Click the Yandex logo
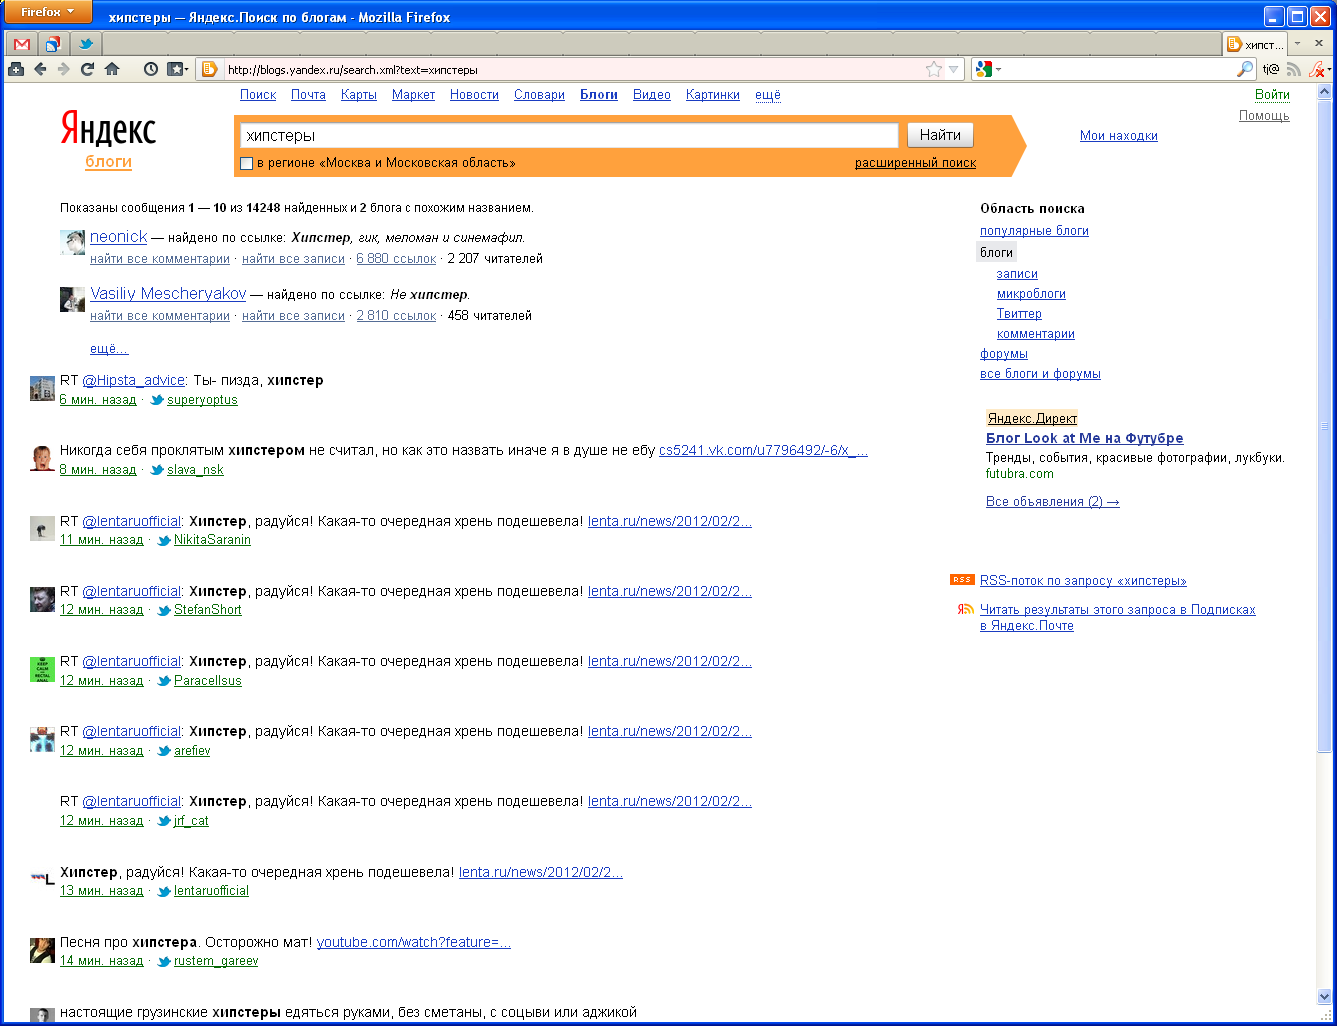The height and width of the screenshot is (1026, 1337). [x=108, y=130]
